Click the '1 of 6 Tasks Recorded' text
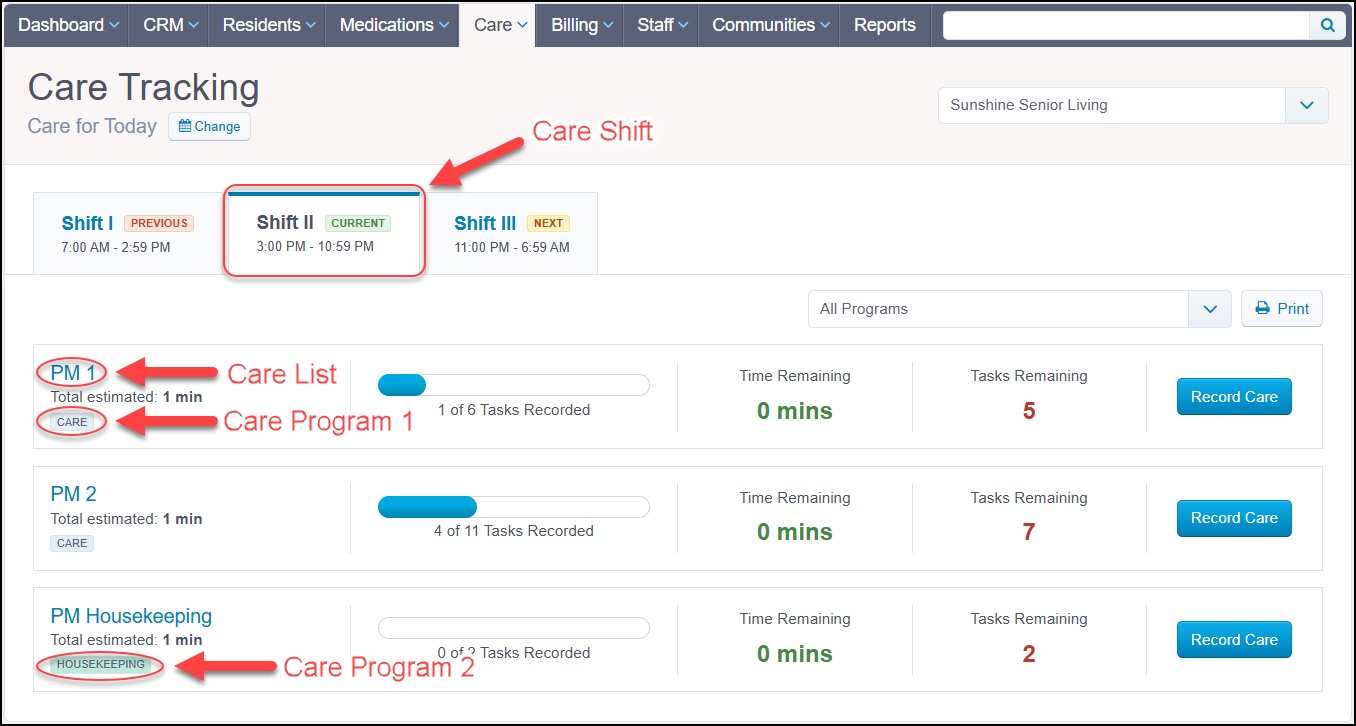The image size is (1356, 726). (x=514, y=410)
